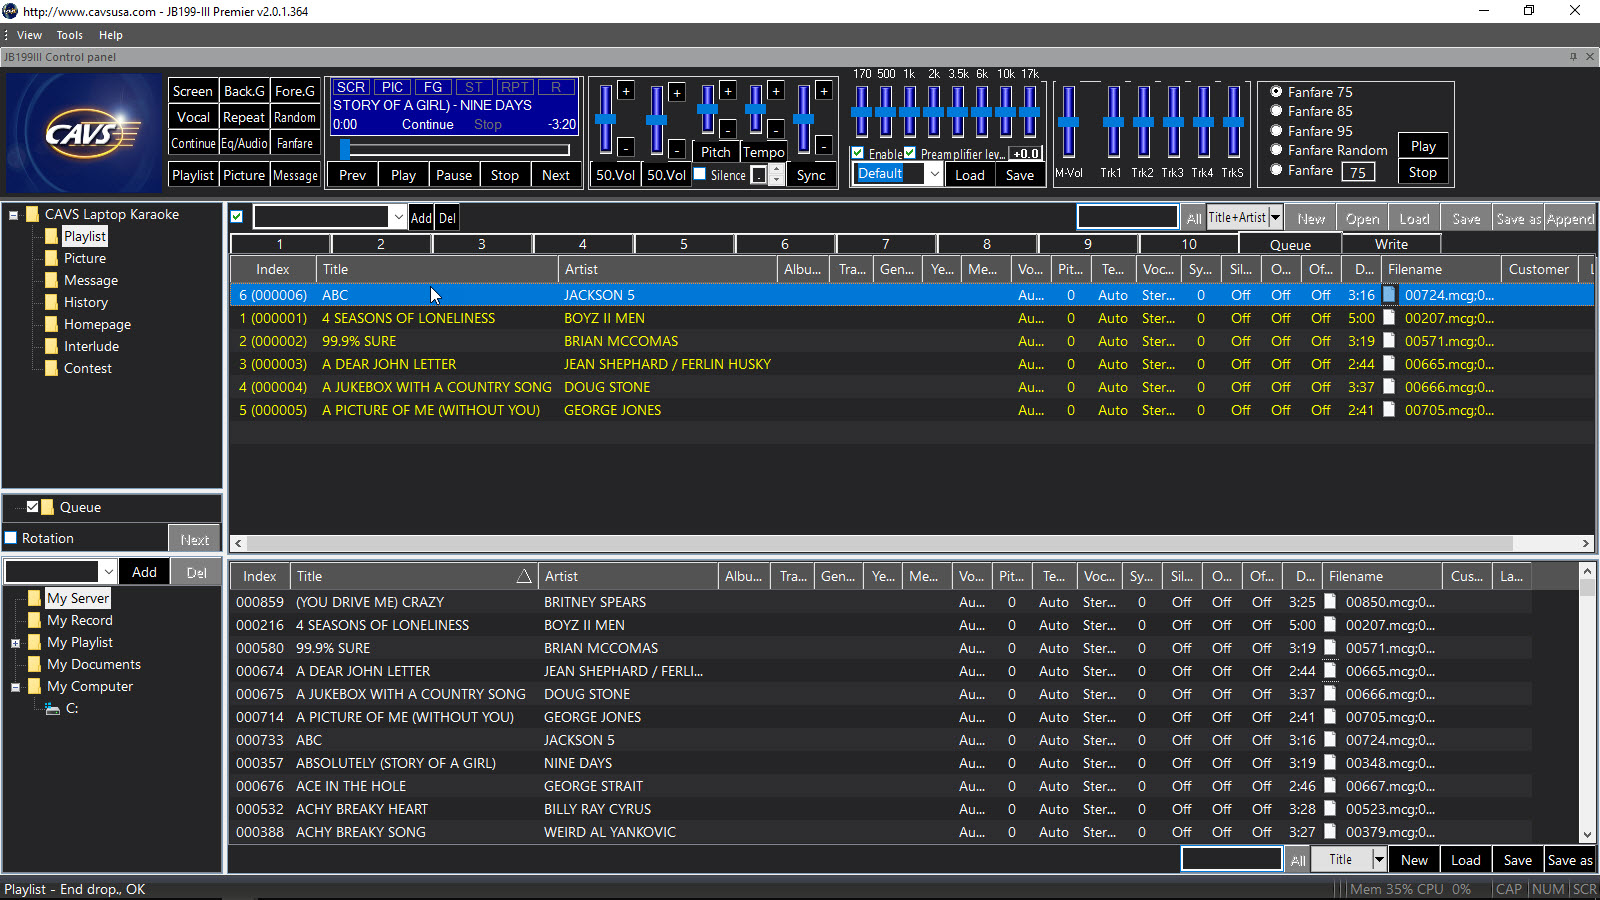Click the Homepage folder icon

click(x=51, y=324)
